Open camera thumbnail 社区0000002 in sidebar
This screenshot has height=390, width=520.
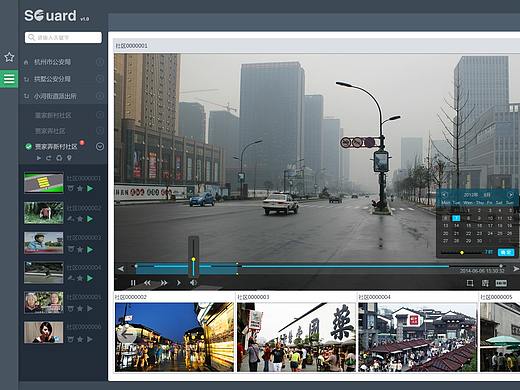pyautogui.click(x=44, y=213)
